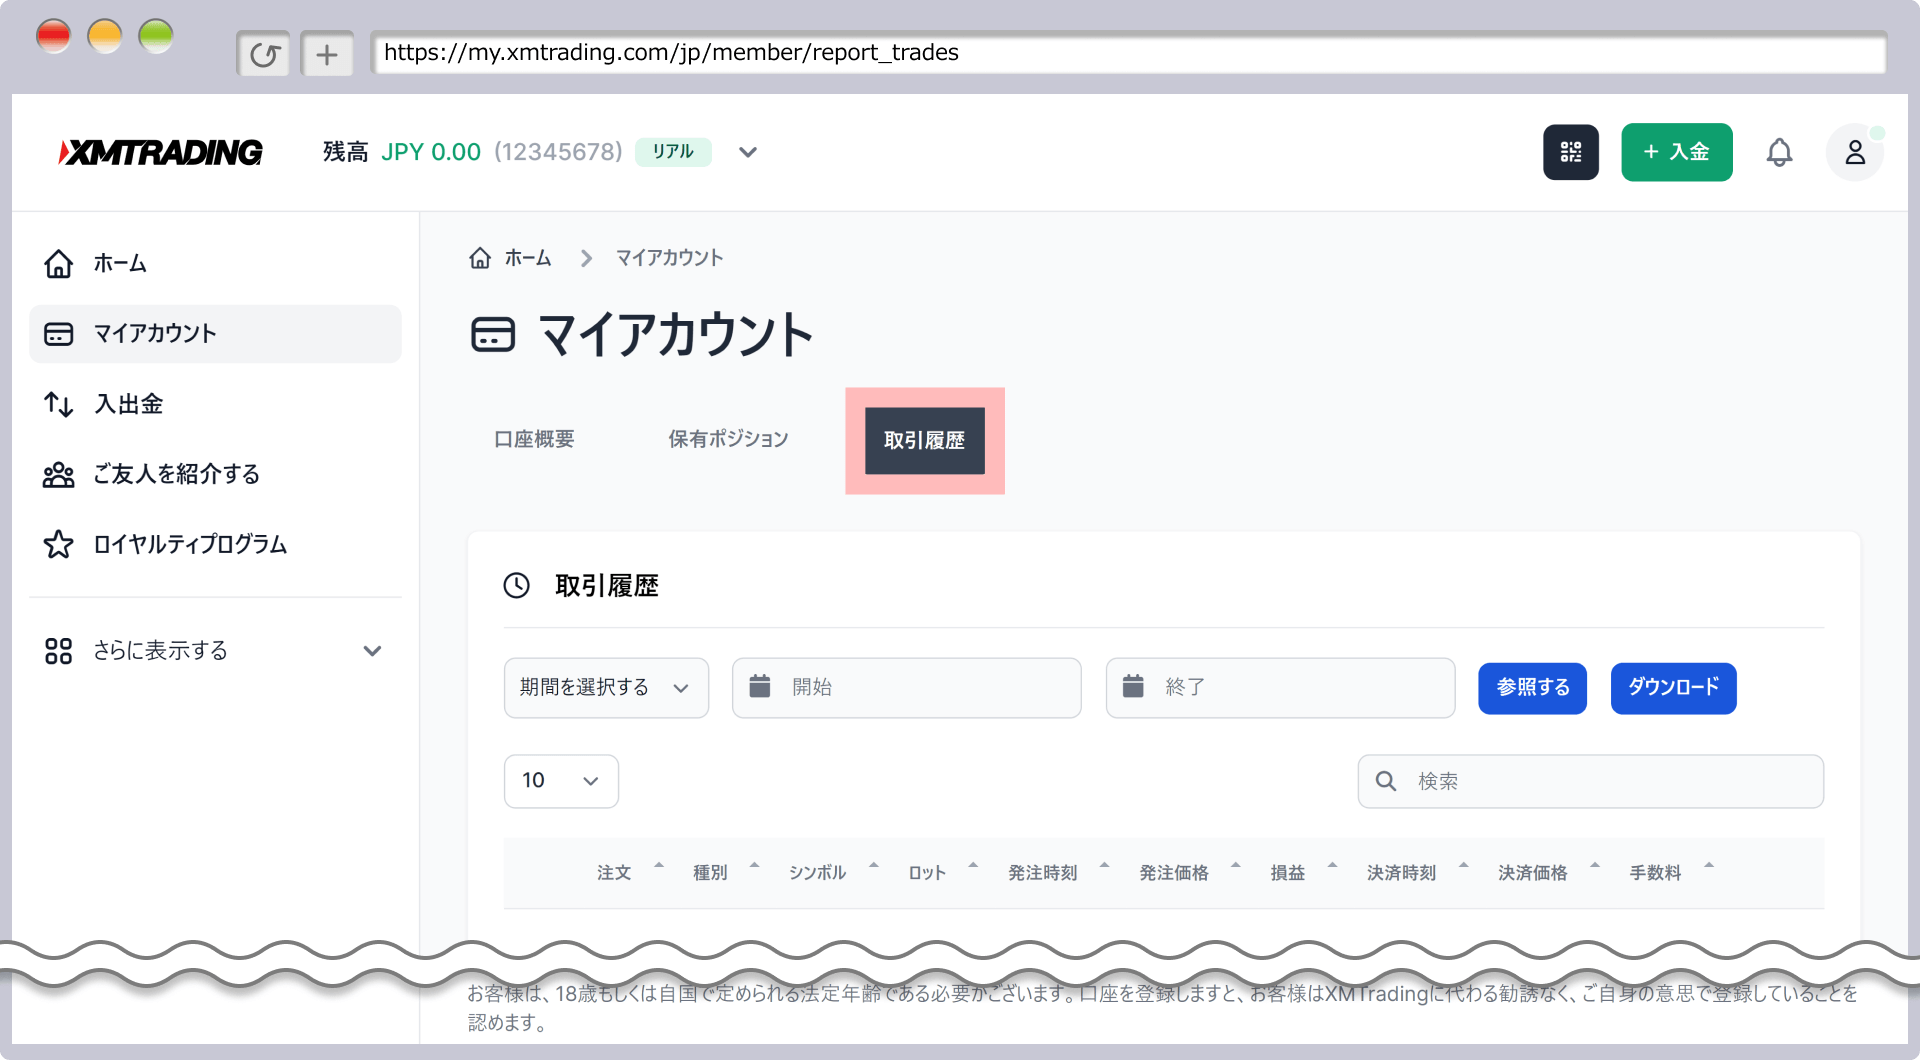Select the ロイヤルティプログラム star icon
This screenshot has height=1060, width=1920.
(59, 545)
